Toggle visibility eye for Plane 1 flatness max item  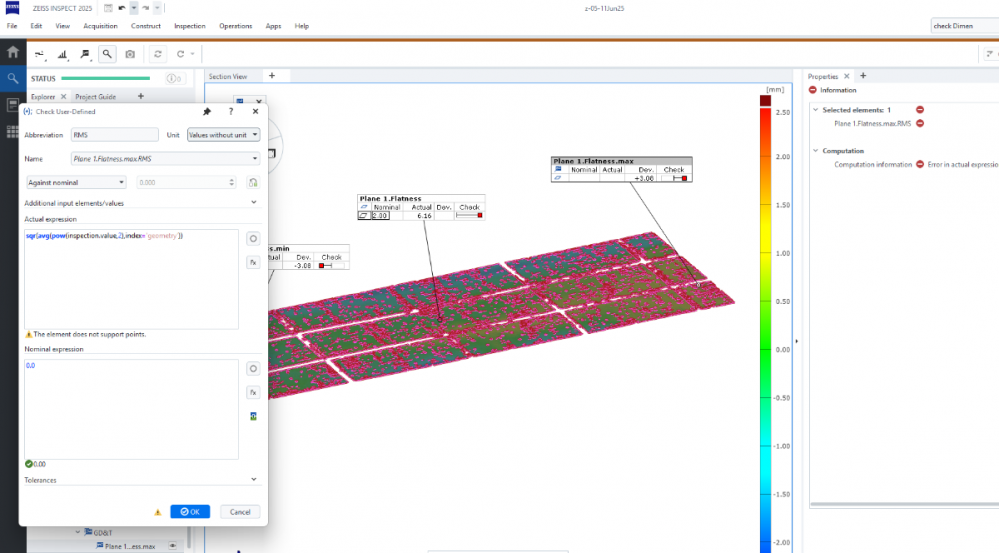click(x=173, y=546)
